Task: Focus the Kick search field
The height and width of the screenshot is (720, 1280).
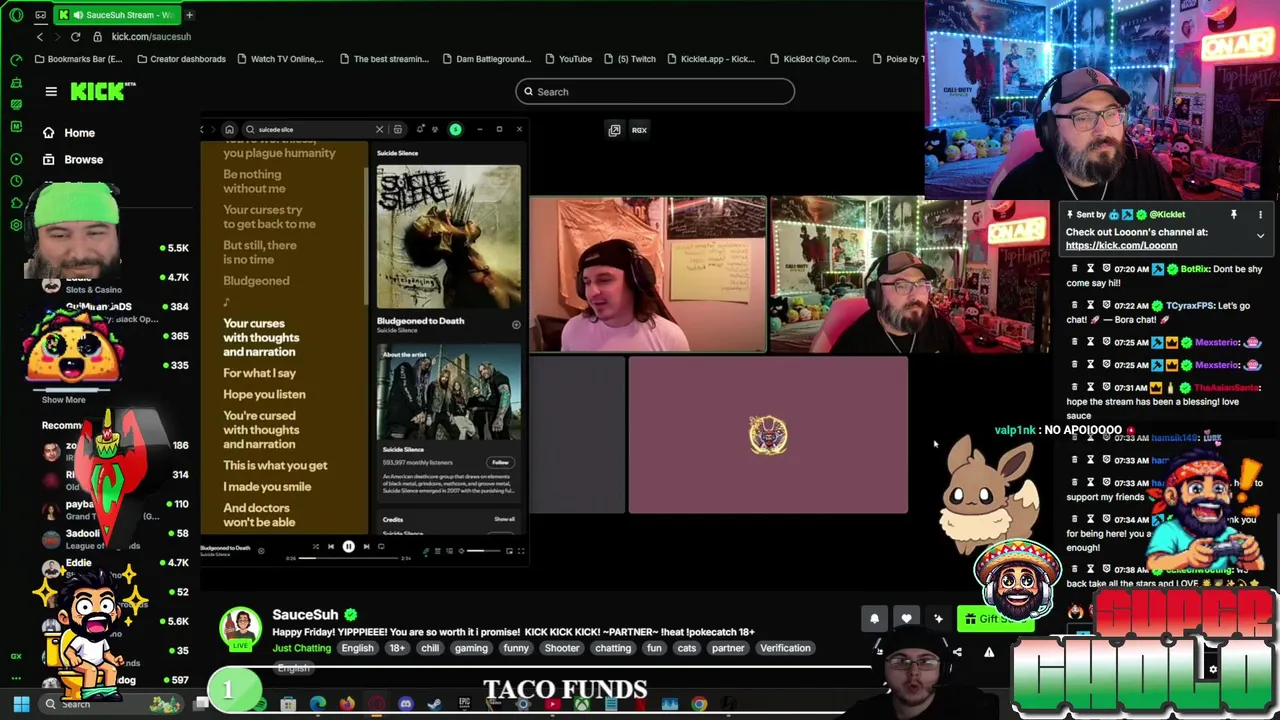Action: coord(655,92)
